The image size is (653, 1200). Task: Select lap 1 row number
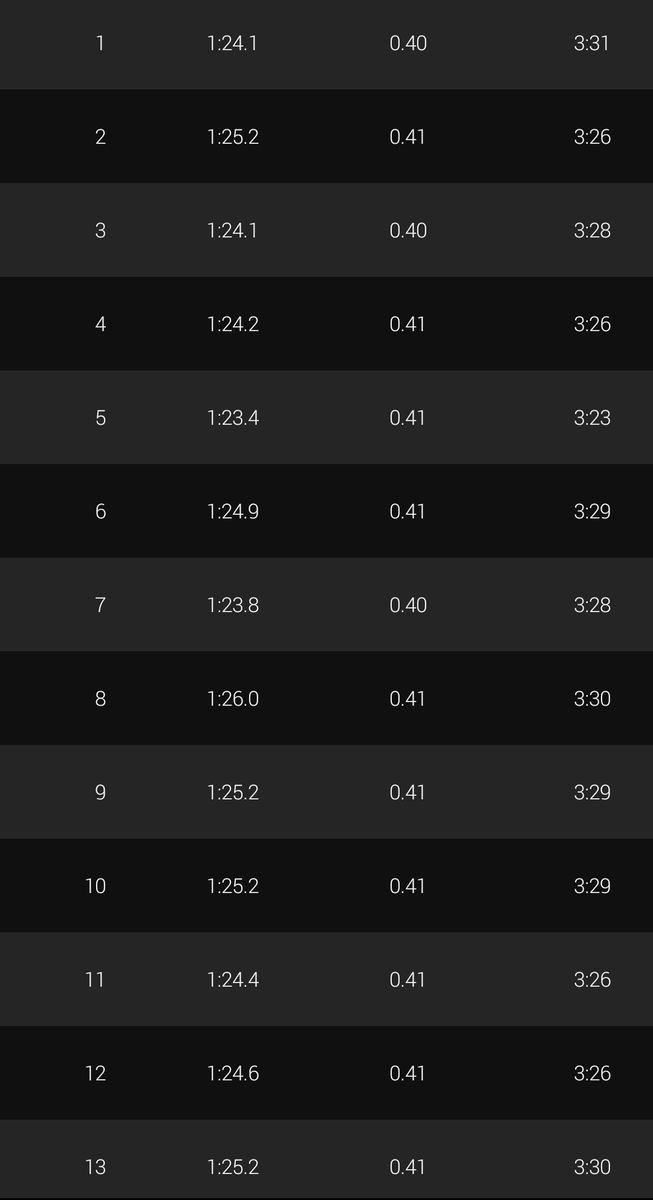100,43
